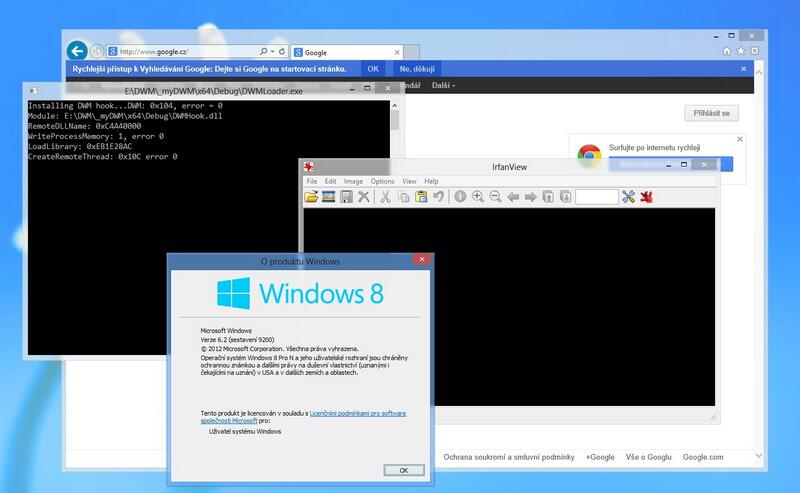This screenshot has width=800, height=493.
Task: Click the previous page icon in IrfanView
Action: point(548,196)
